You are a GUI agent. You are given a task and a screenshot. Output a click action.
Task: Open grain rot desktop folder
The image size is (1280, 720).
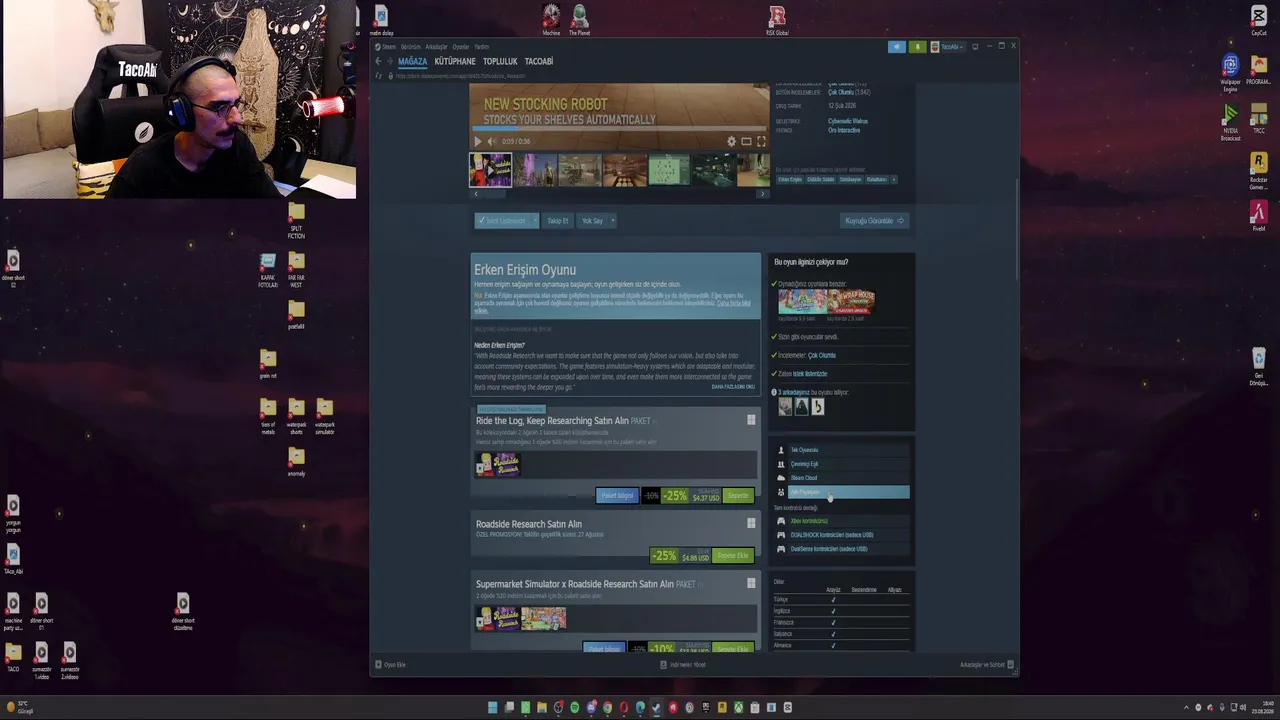(267, 363)
